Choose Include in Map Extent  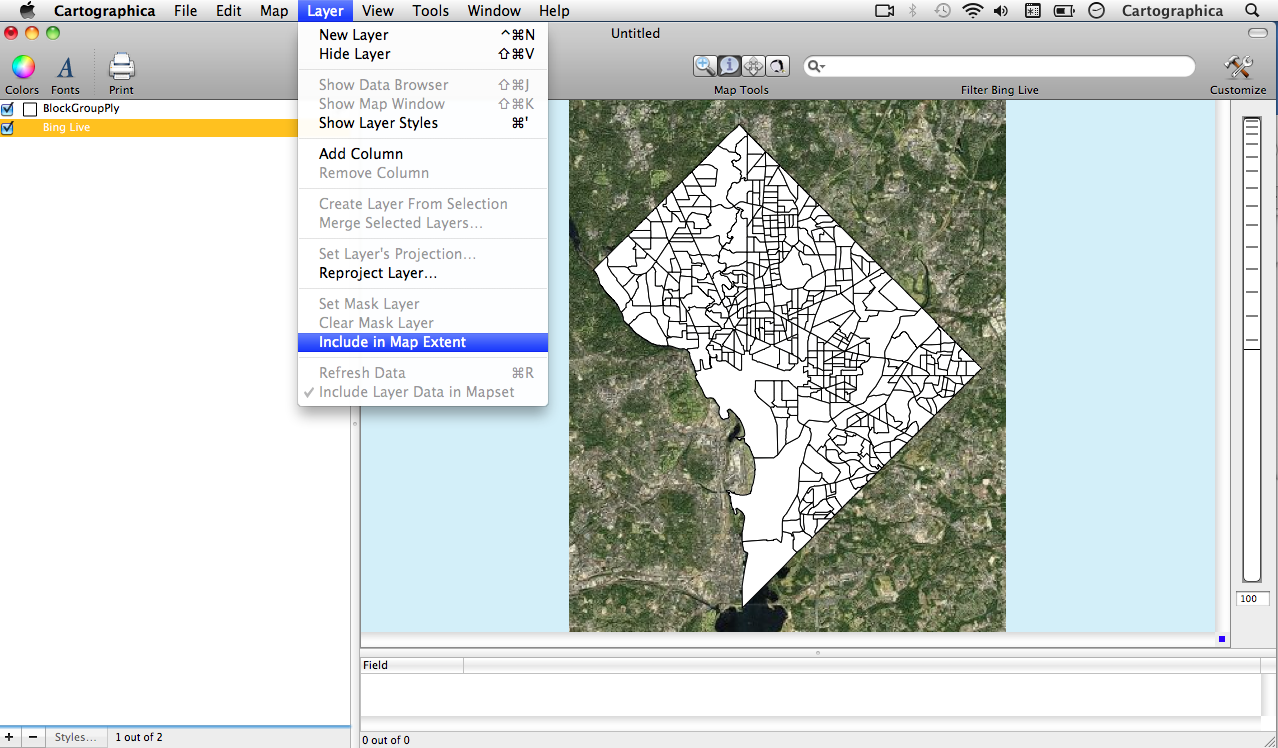(392, 342)
